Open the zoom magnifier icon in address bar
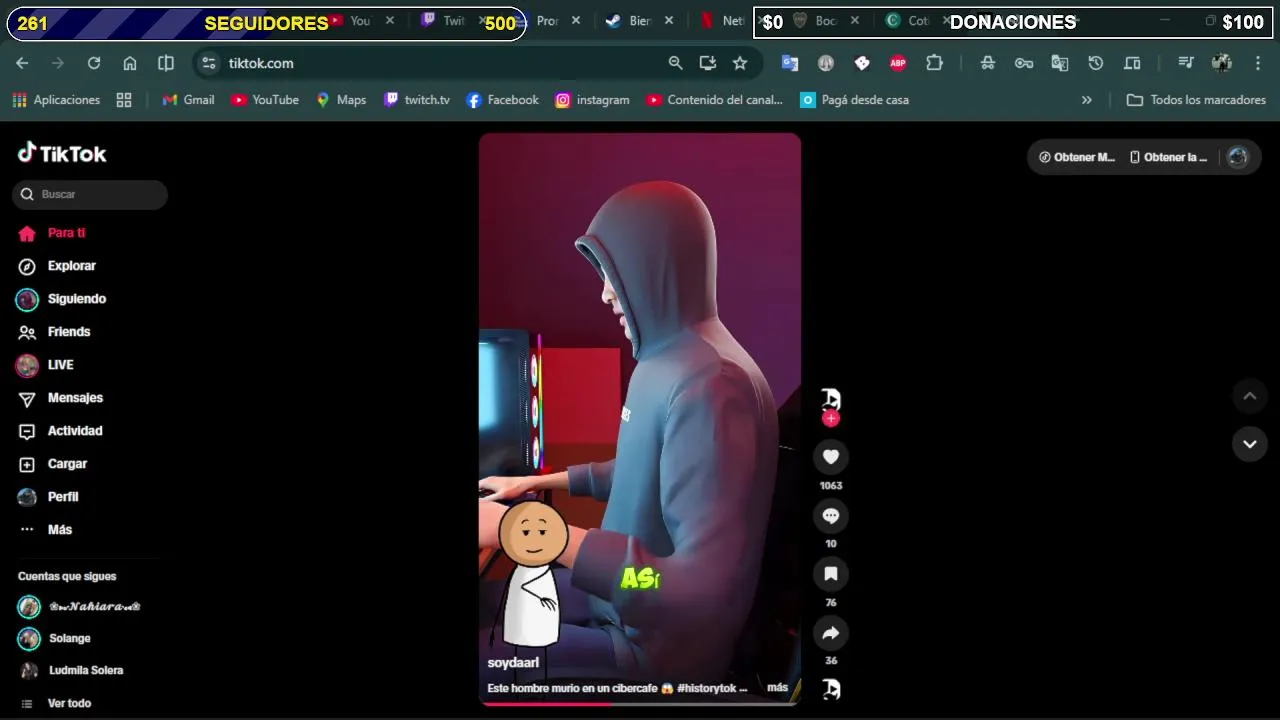The image size is (1280, 720). click(676, 63)
